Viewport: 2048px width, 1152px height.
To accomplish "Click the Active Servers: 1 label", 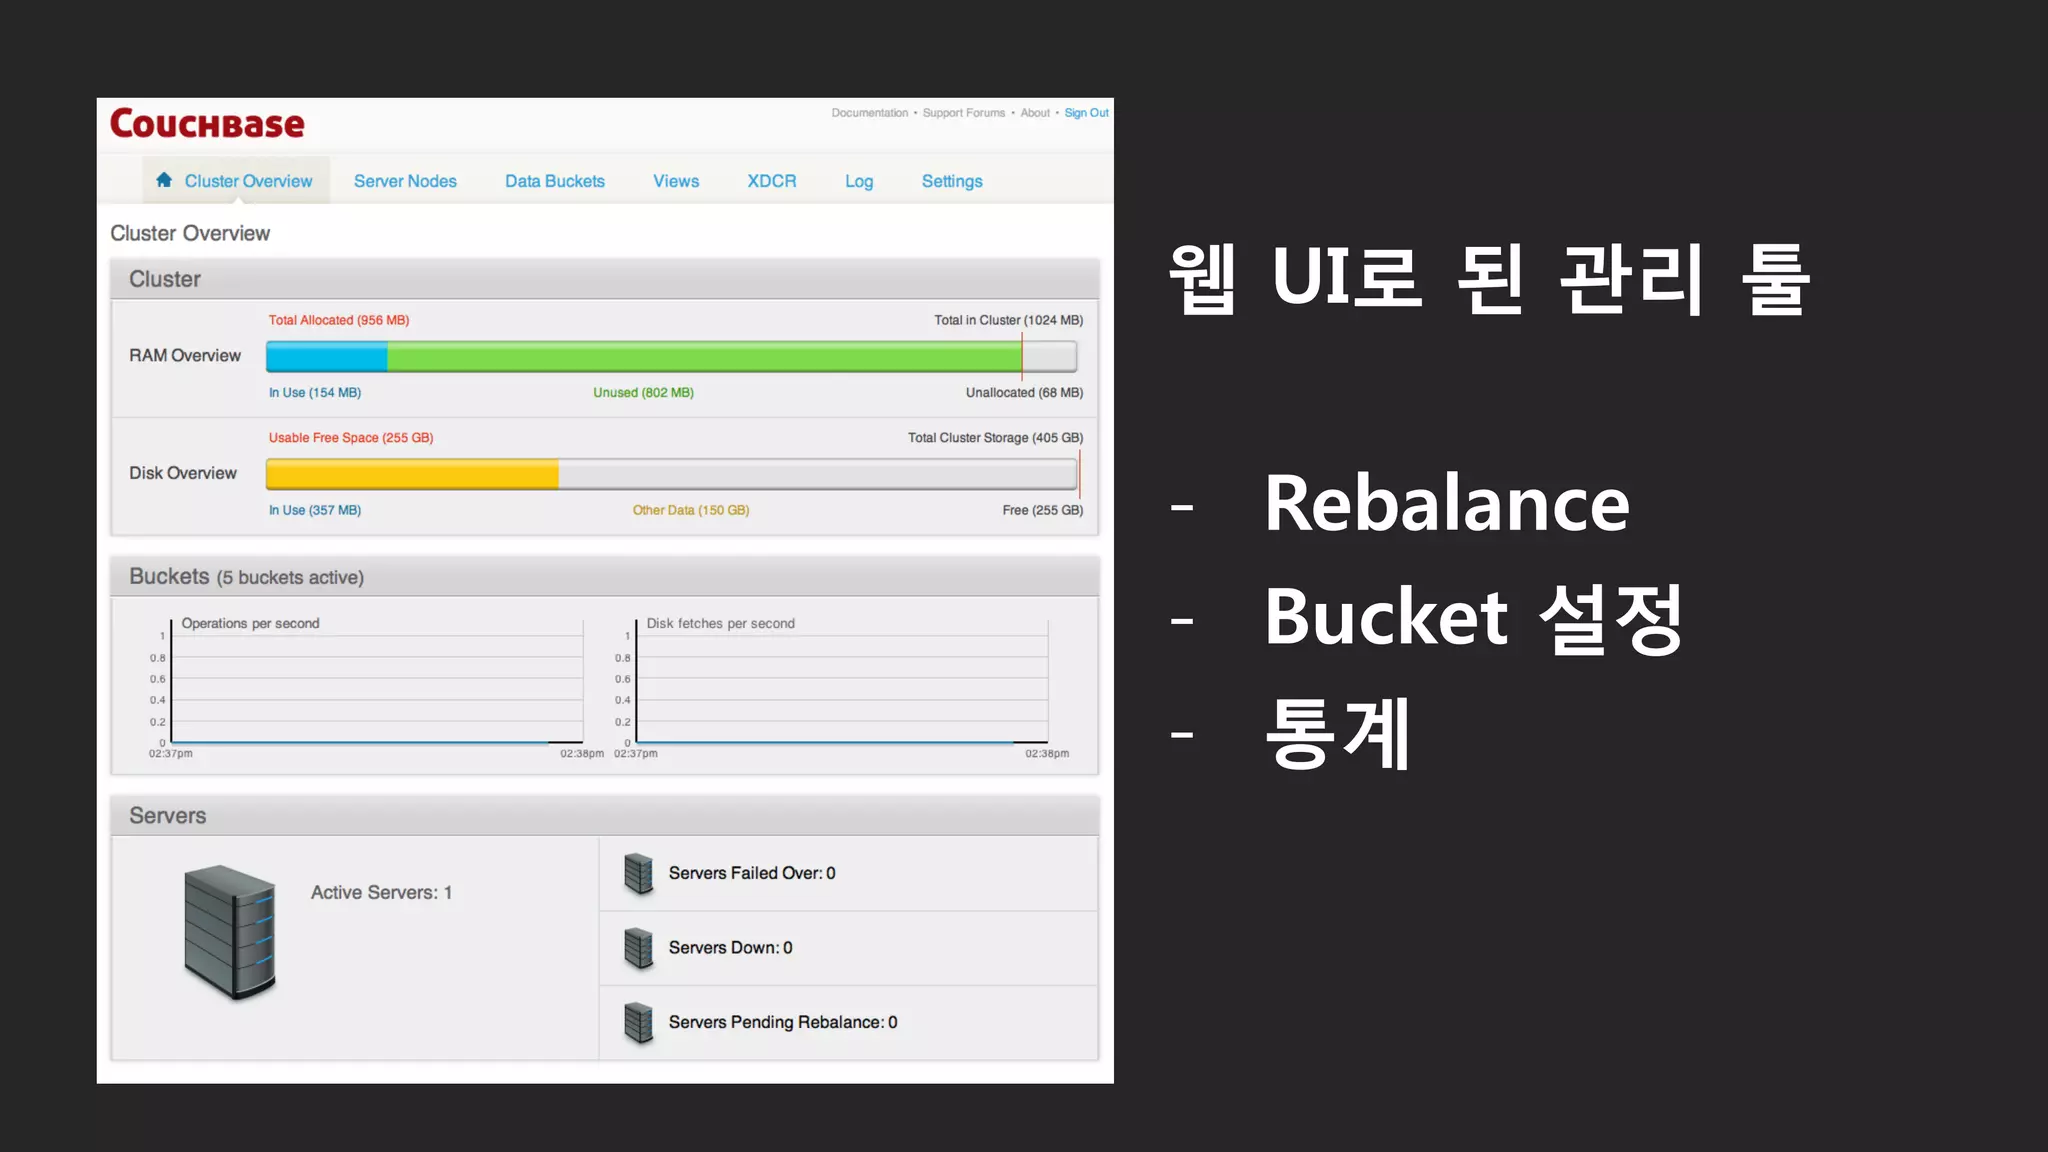I will (x=381, y=892).
